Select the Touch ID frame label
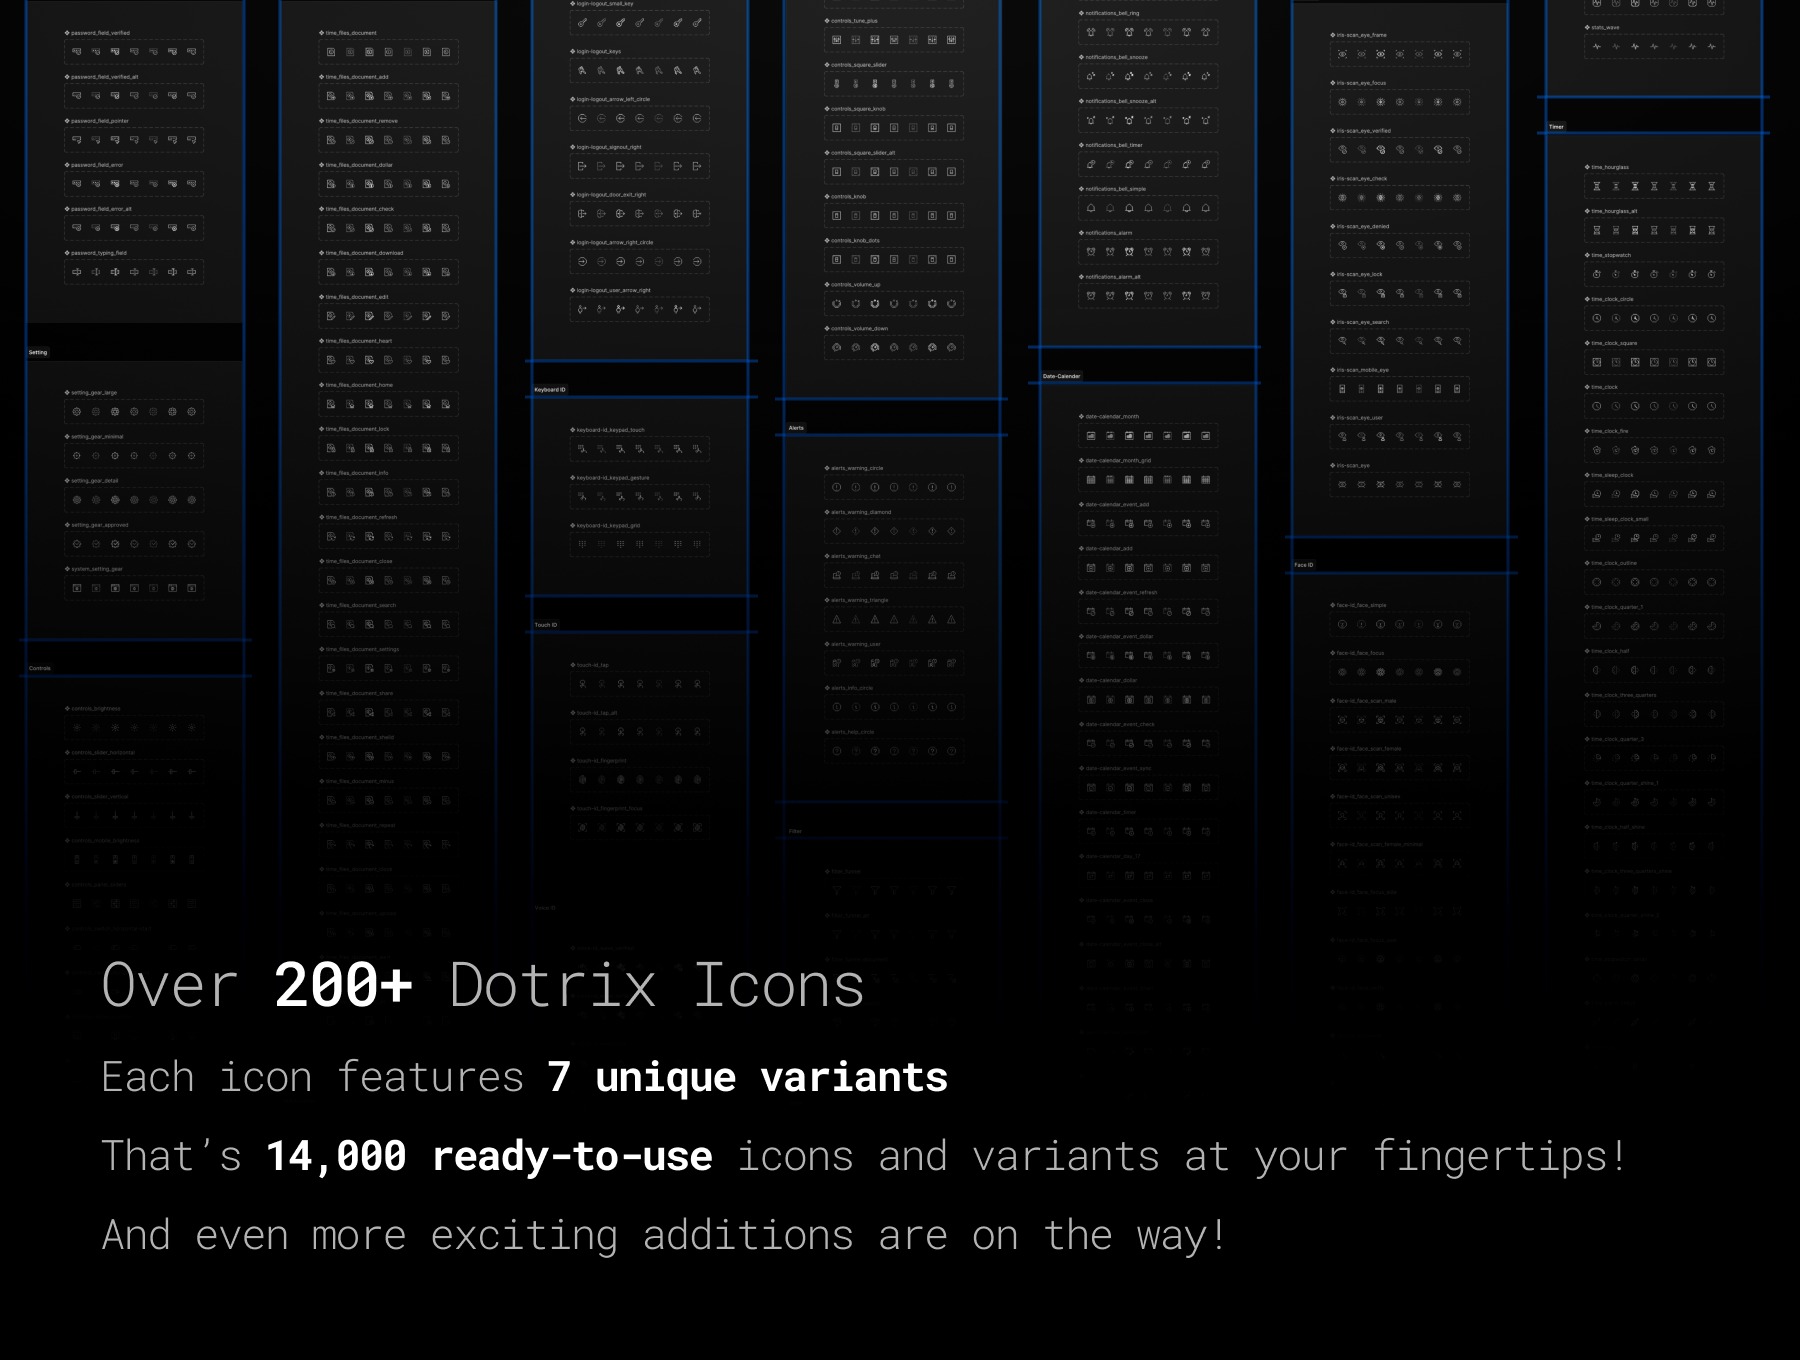The width and height of the screenshot is (1800, 1360). [545, 623]
